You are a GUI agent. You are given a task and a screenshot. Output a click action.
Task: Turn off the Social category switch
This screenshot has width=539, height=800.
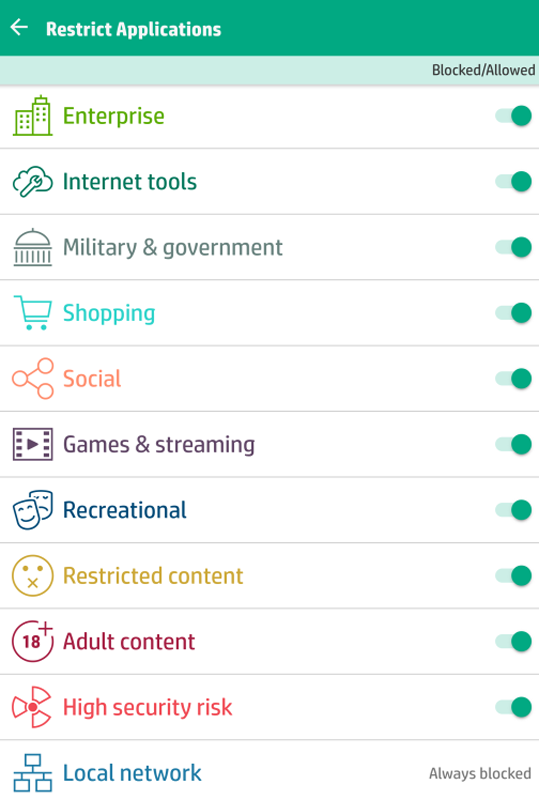[x=513, y=379]
